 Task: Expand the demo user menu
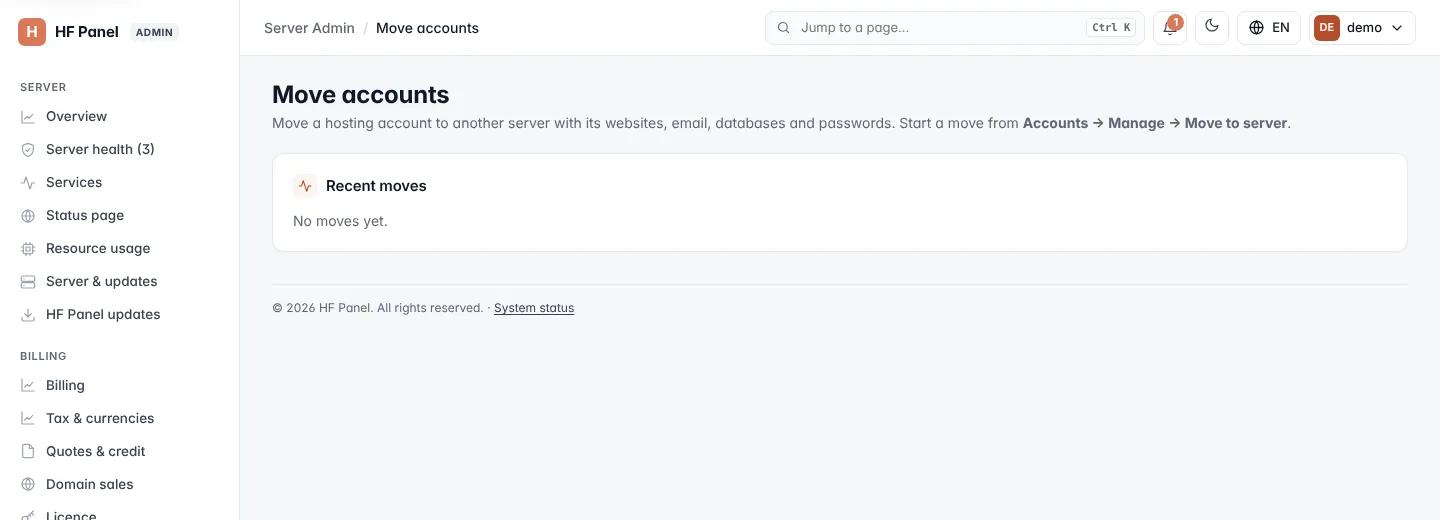point(1362,28)
